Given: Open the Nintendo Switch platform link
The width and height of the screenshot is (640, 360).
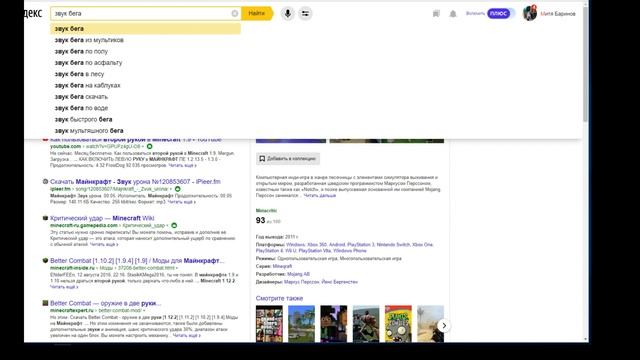Looking at the screenshot, I should click(393, 244).
